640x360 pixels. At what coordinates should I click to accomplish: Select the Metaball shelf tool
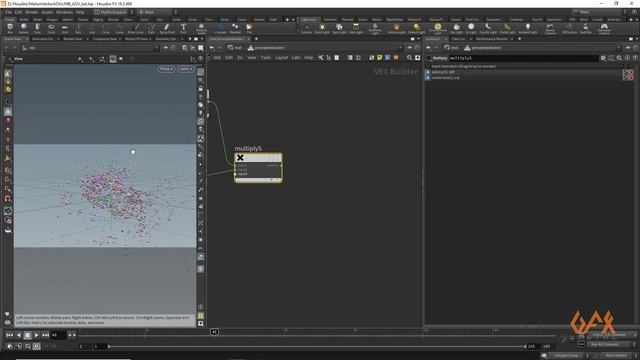pyautogui.click(x=235, y=28)
